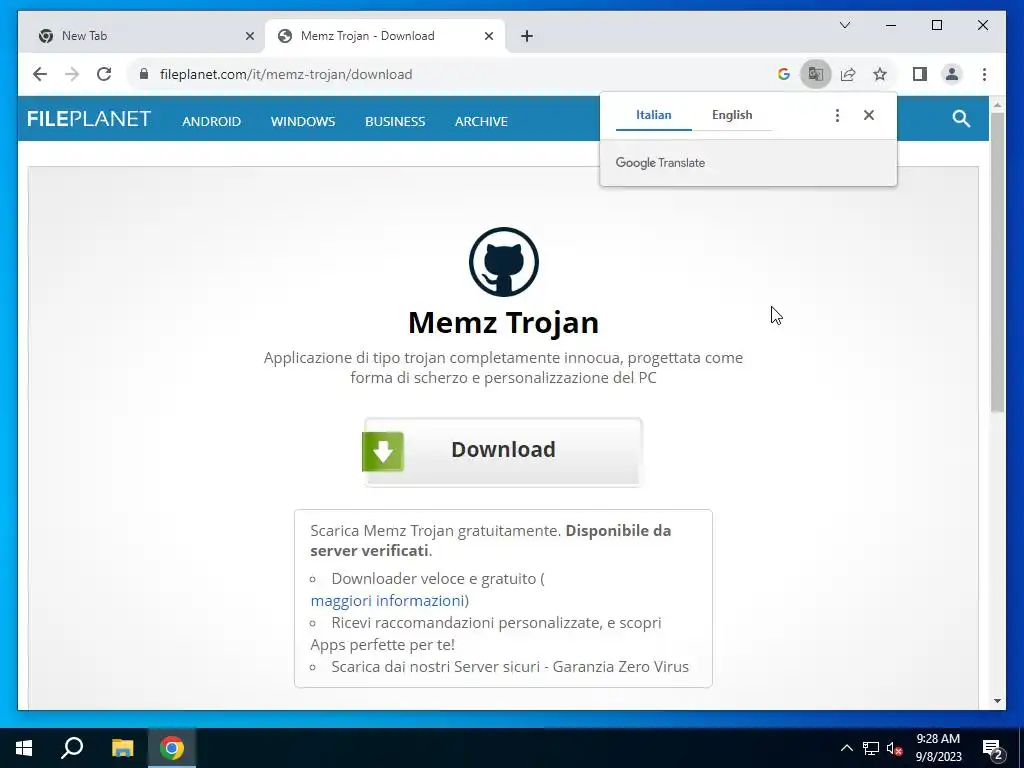The width and height of the screenshot is (1024, 768).
Task: Close the Google Translate popup
Action: (x=869, y=116)
